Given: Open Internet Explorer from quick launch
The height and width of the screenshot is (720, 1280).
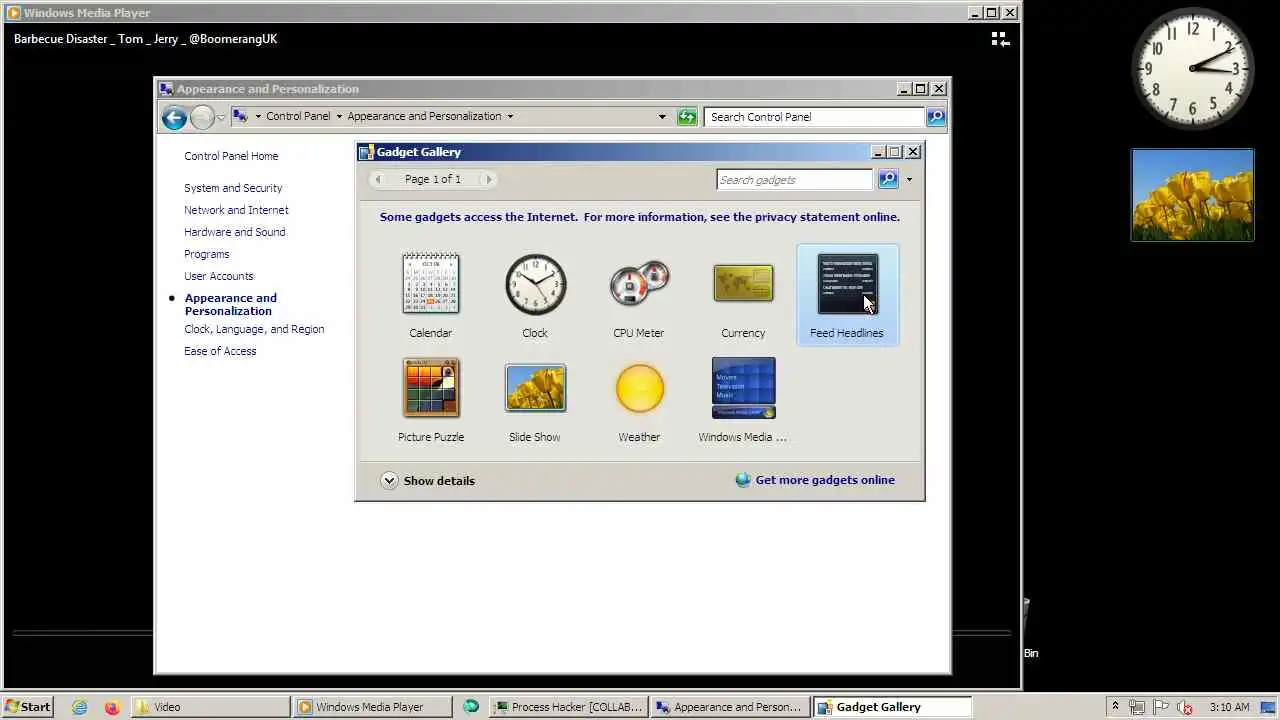Looking at the screenshot, I should (x=79, y=707).
